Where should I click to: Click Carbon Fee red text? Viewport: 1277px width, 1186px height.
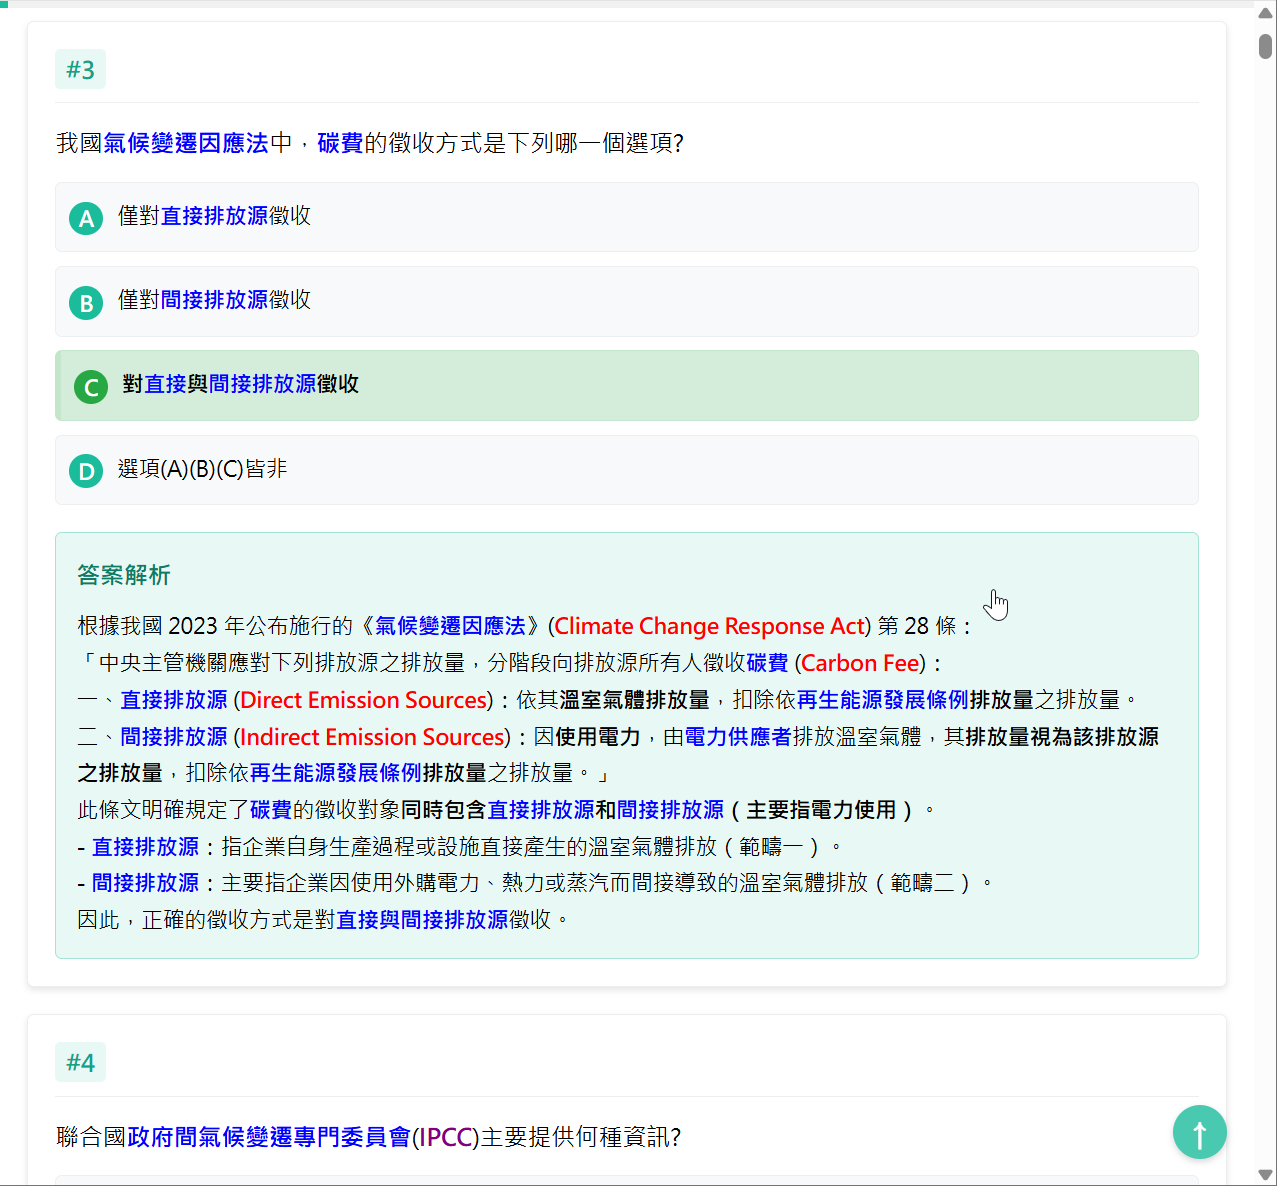pyautogui.click(x=860, y=663)
